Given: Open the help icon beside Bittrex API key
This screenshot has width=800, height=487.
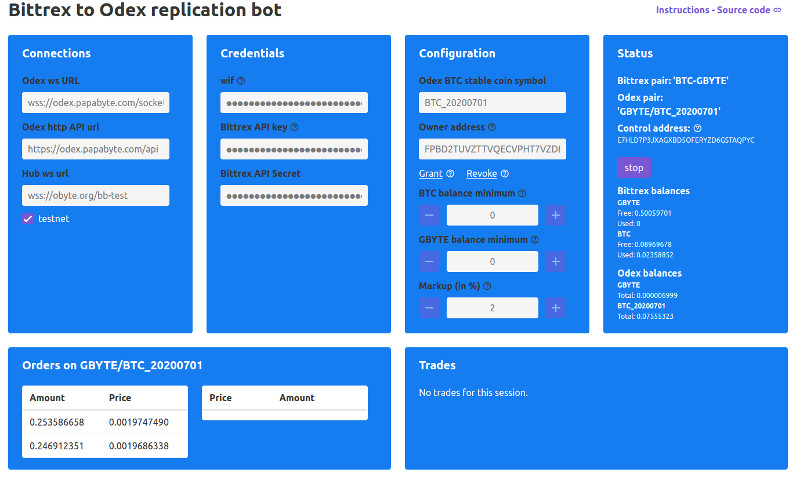Looking at the screenshot, I should [294, 127].
